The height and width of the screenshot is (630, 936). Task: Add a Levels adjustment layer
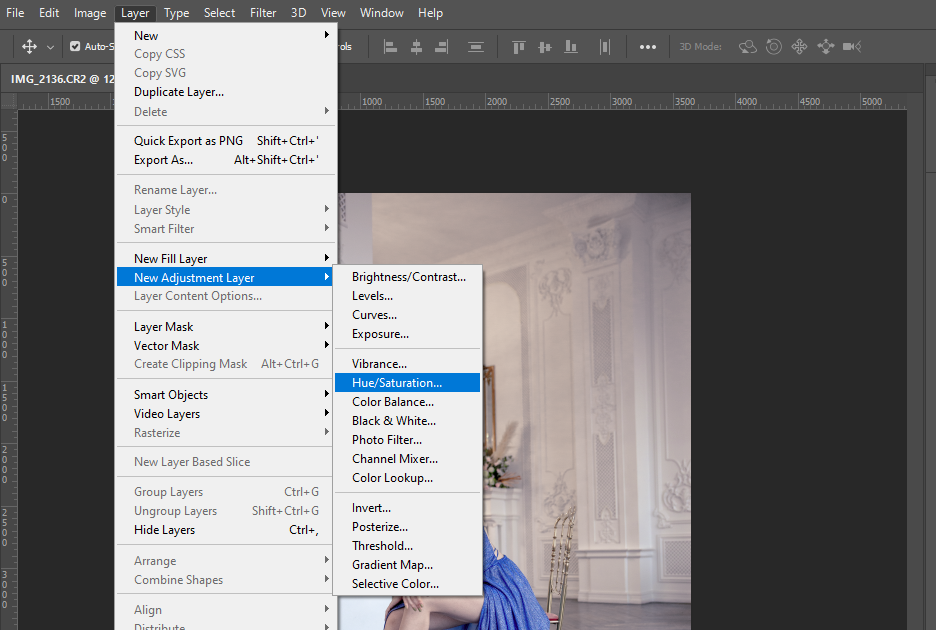[x=408, y=296]
